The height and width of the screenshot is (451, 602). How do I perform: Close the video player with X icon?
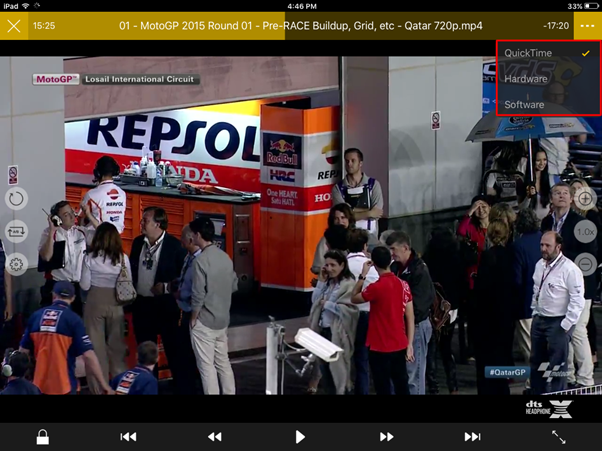(x=14, y=26)
